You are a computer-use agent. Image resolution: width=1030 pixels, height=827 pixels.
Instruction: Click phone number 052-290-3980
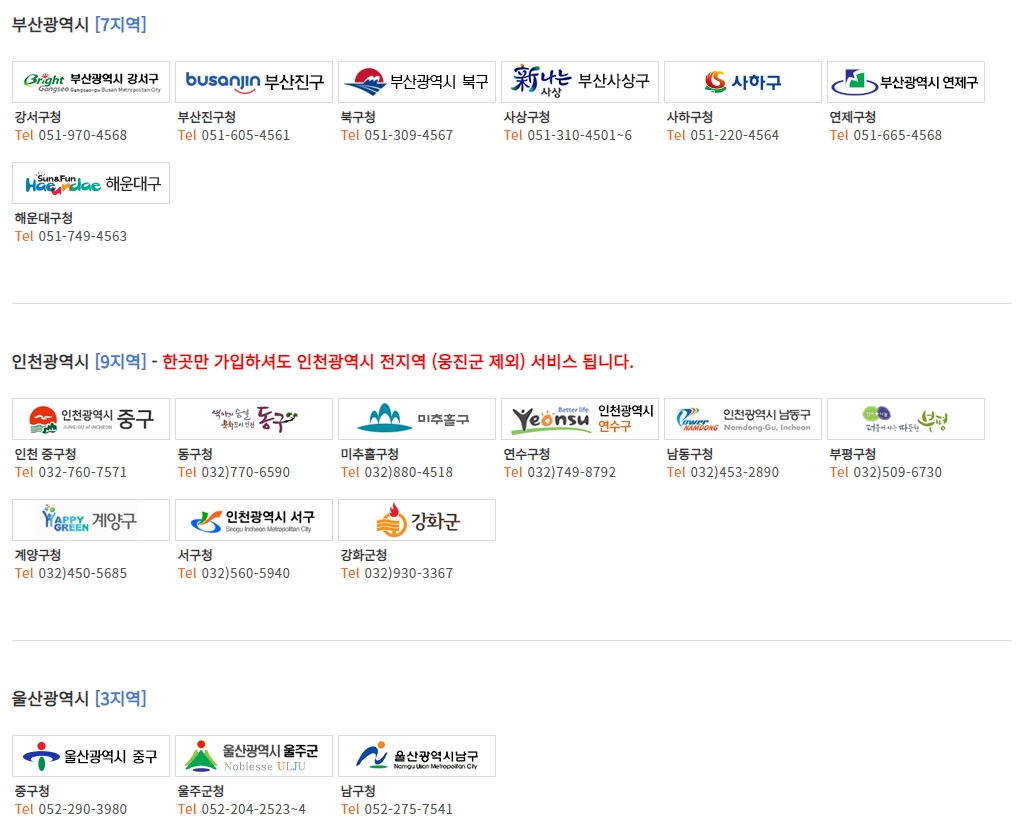pyautogui.click(x=83, y=809)
